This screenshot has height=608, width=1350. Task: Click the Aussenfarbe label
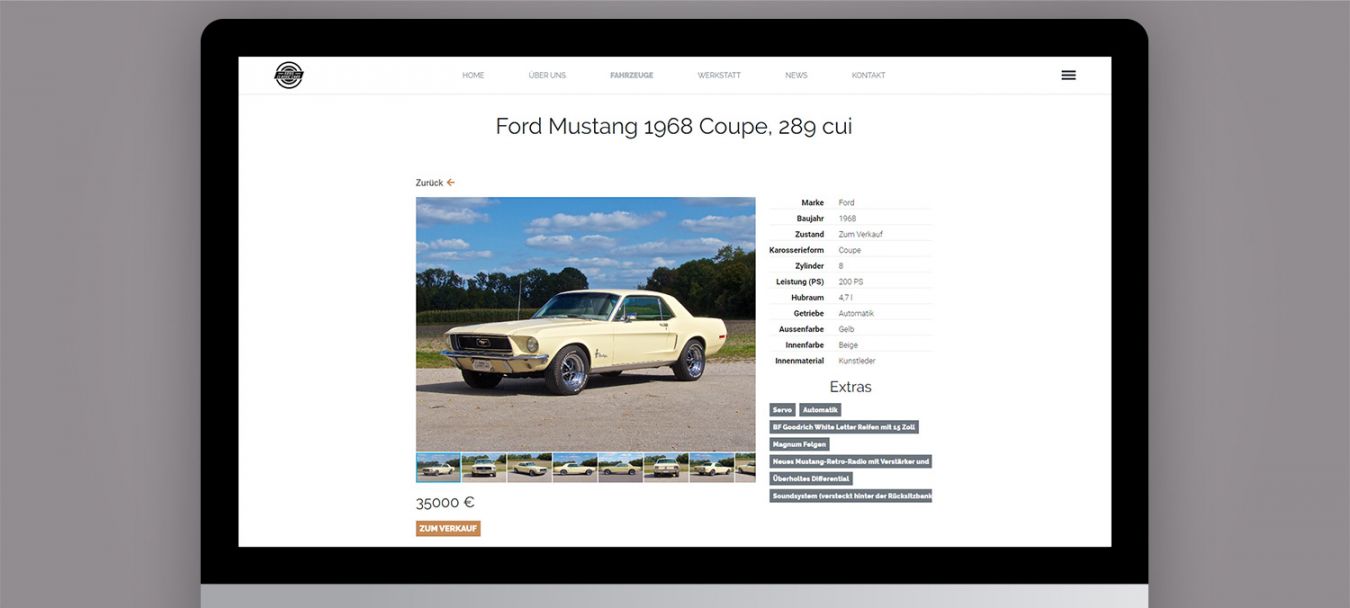click(x=802, y=329)
